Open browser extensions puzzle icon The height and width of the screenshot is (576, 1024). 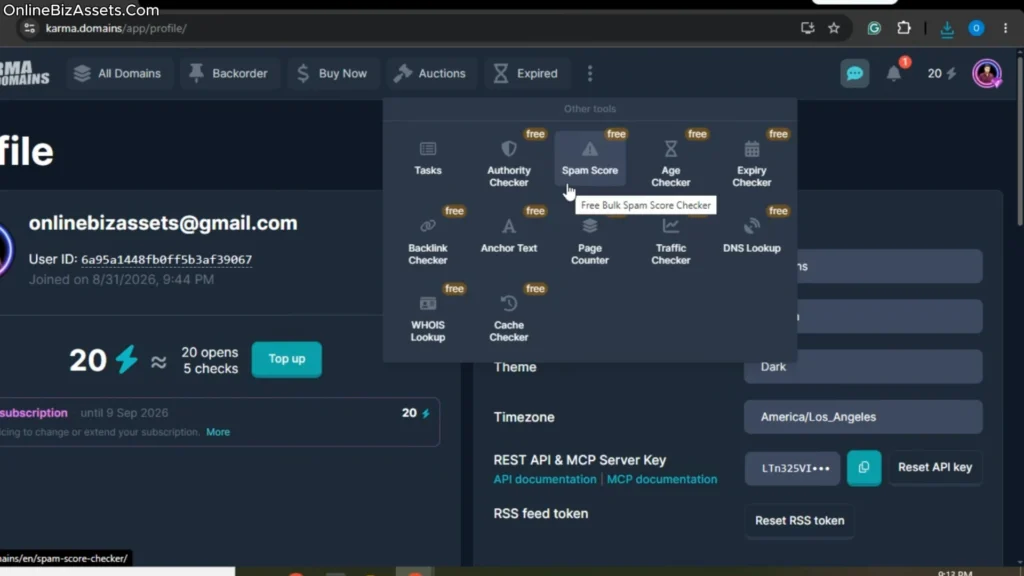(904, 28)
